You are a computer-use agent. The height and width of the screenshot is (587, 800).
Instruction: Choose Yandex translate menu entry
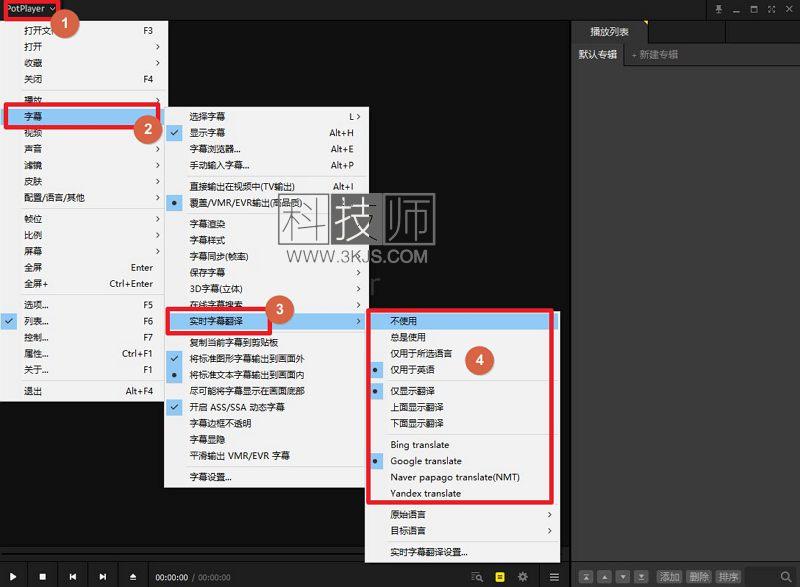pos(462,493)
